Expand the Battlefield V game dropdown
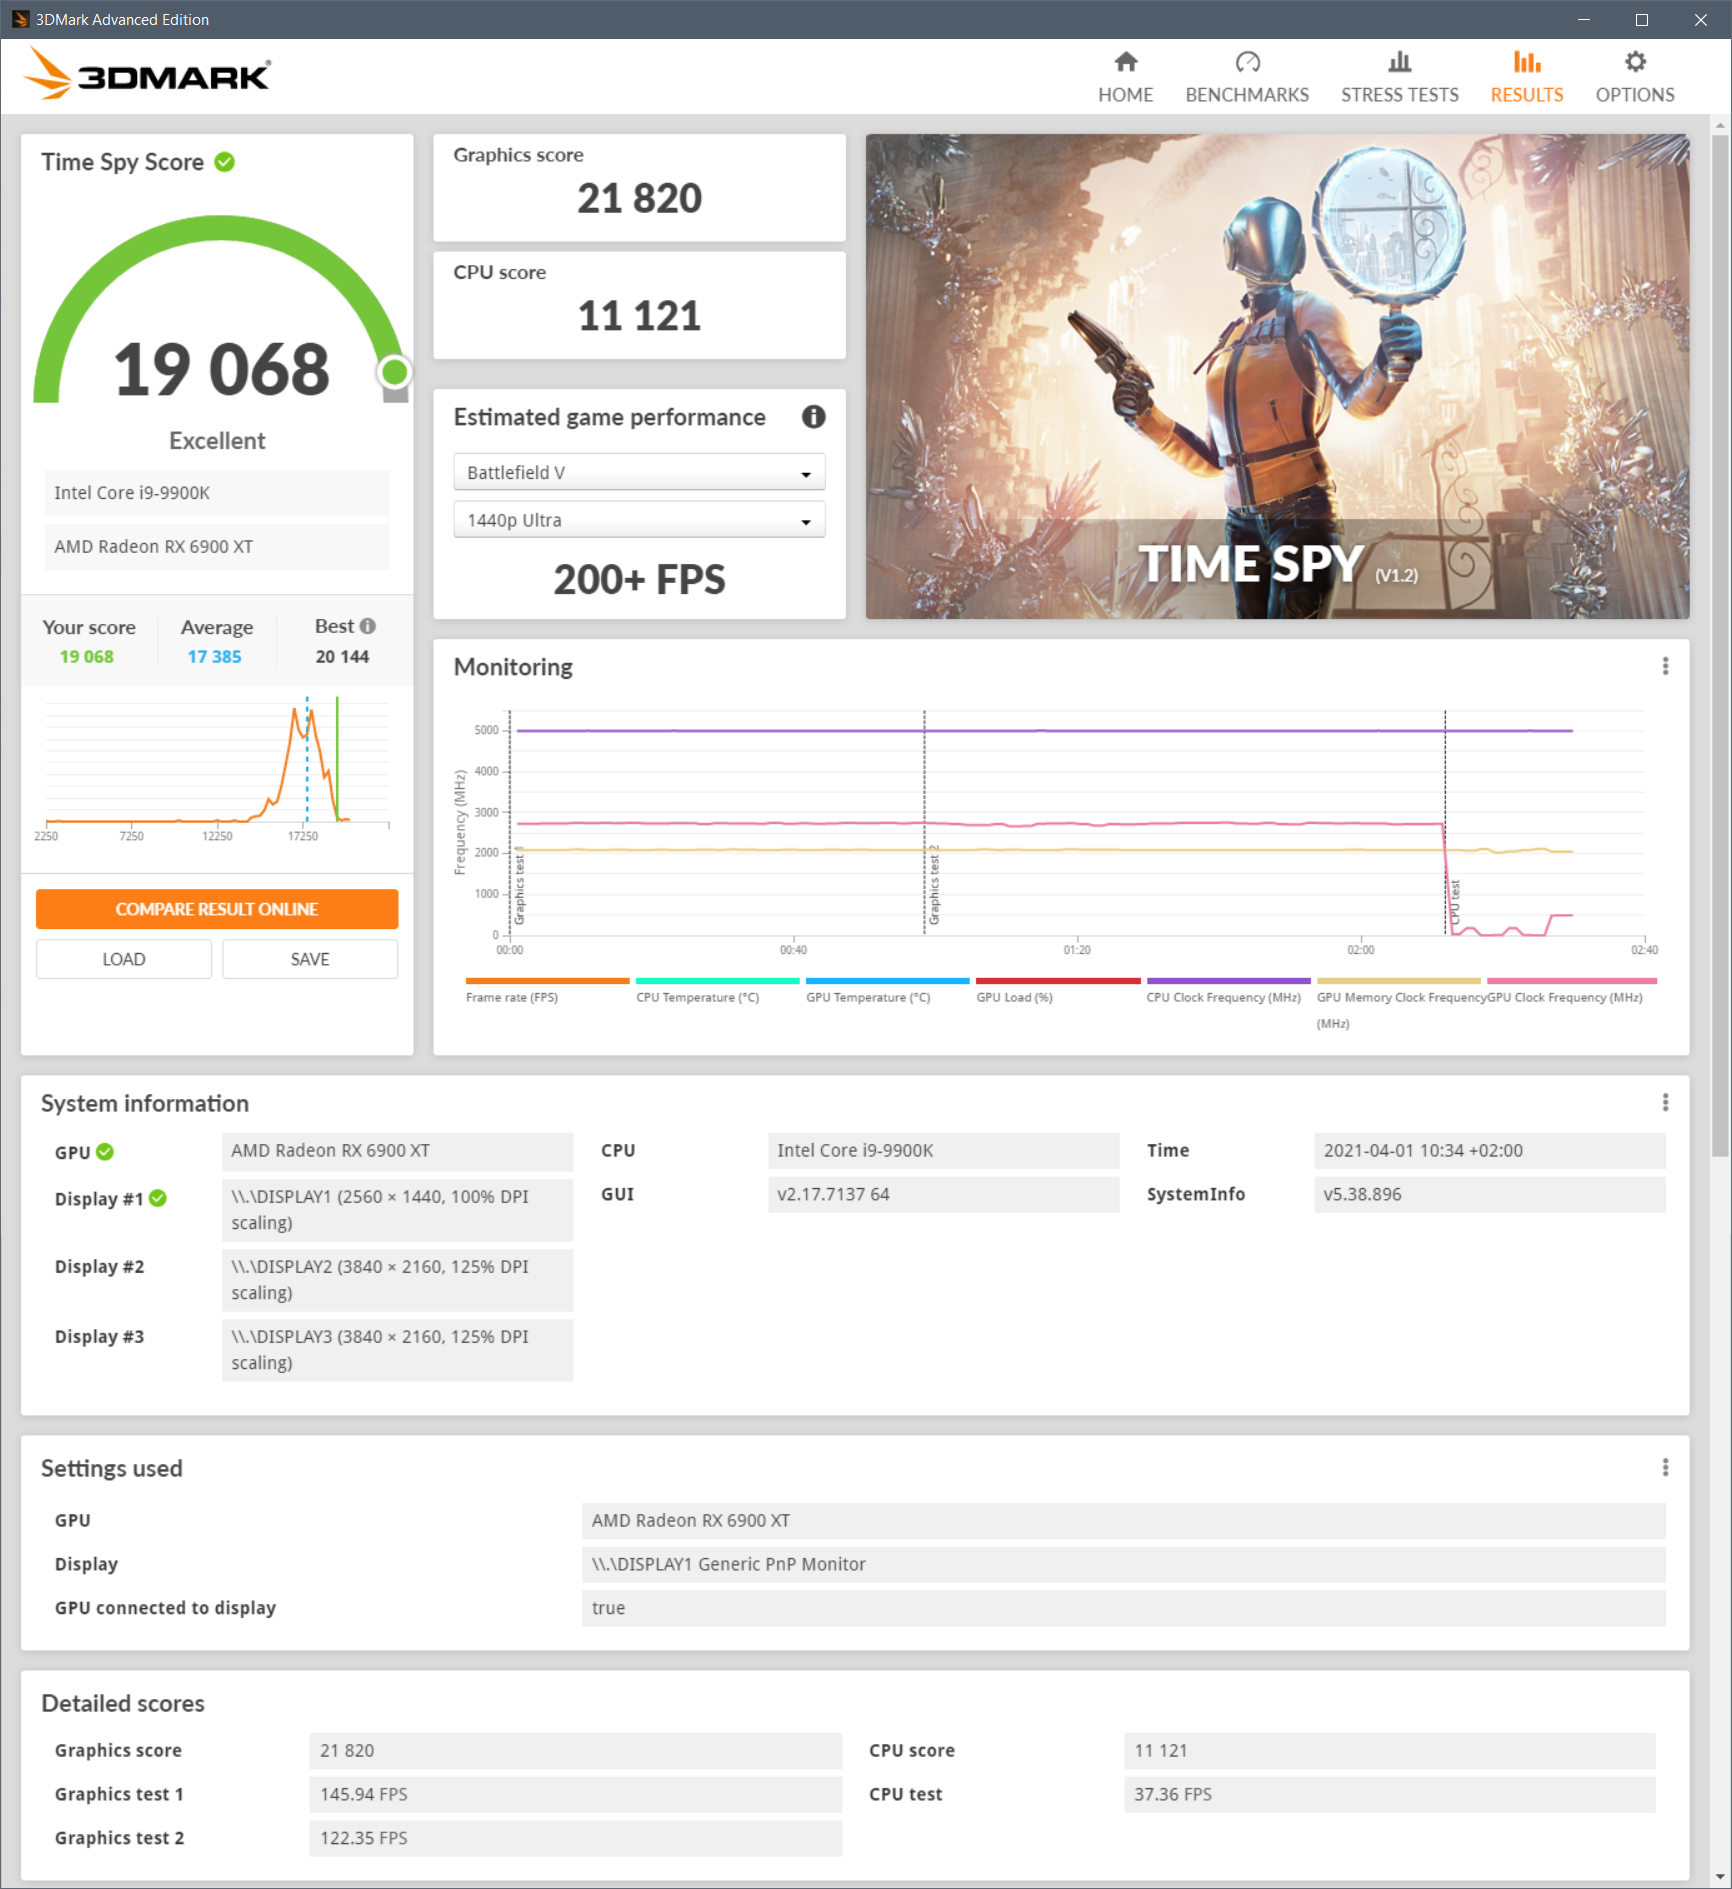The width and height of the screenshot is (1732, 1889). [639, 472]
